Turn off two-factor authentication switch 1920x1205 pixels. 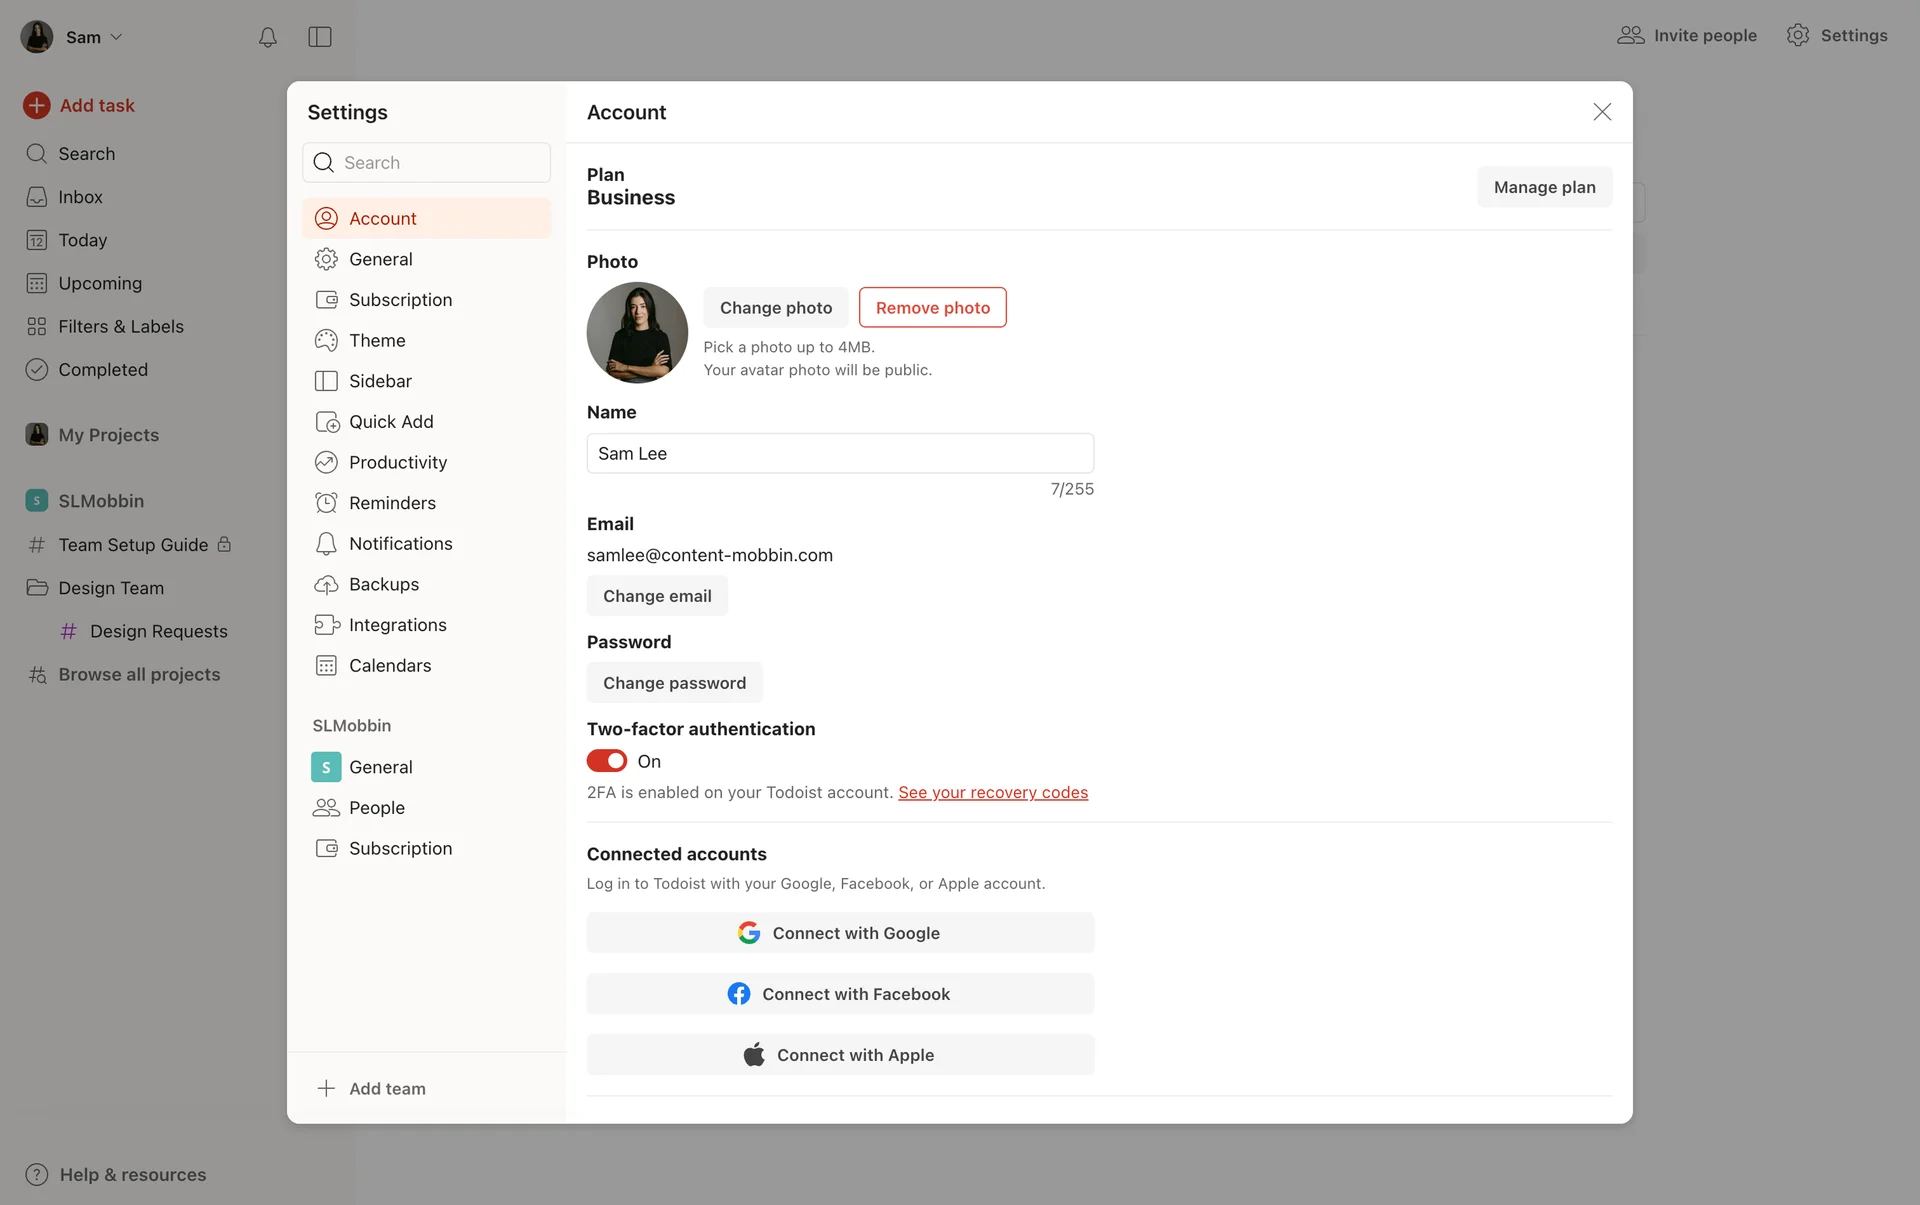tap(607, 761)
